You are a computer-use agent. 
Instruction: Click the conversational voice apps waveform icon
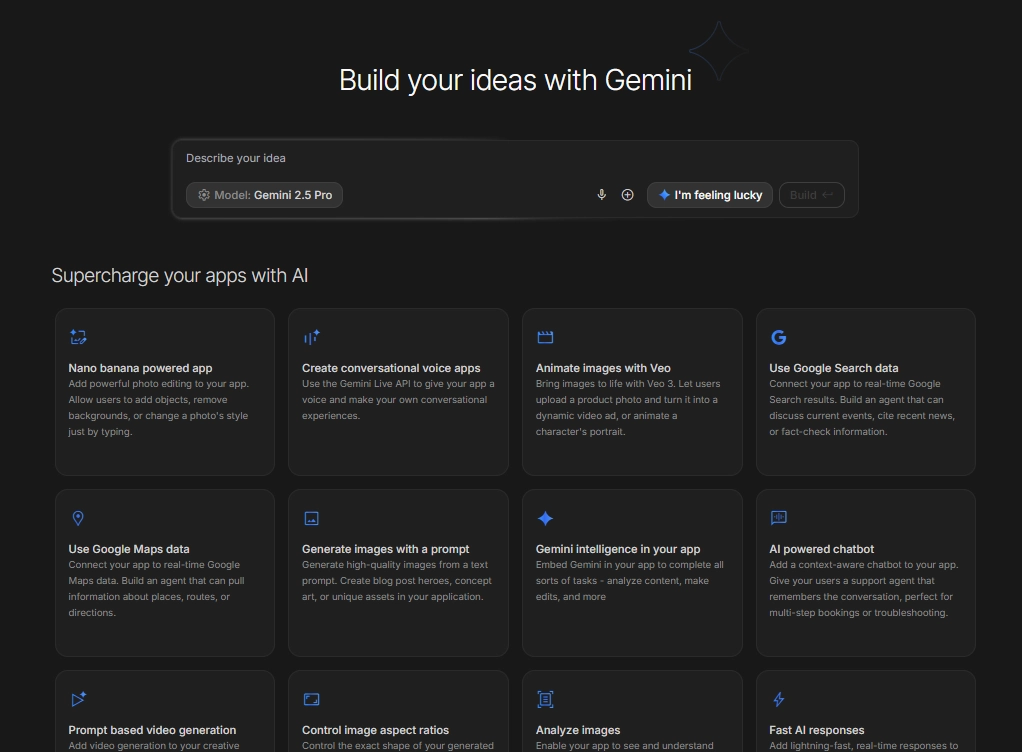pos(311,337)
